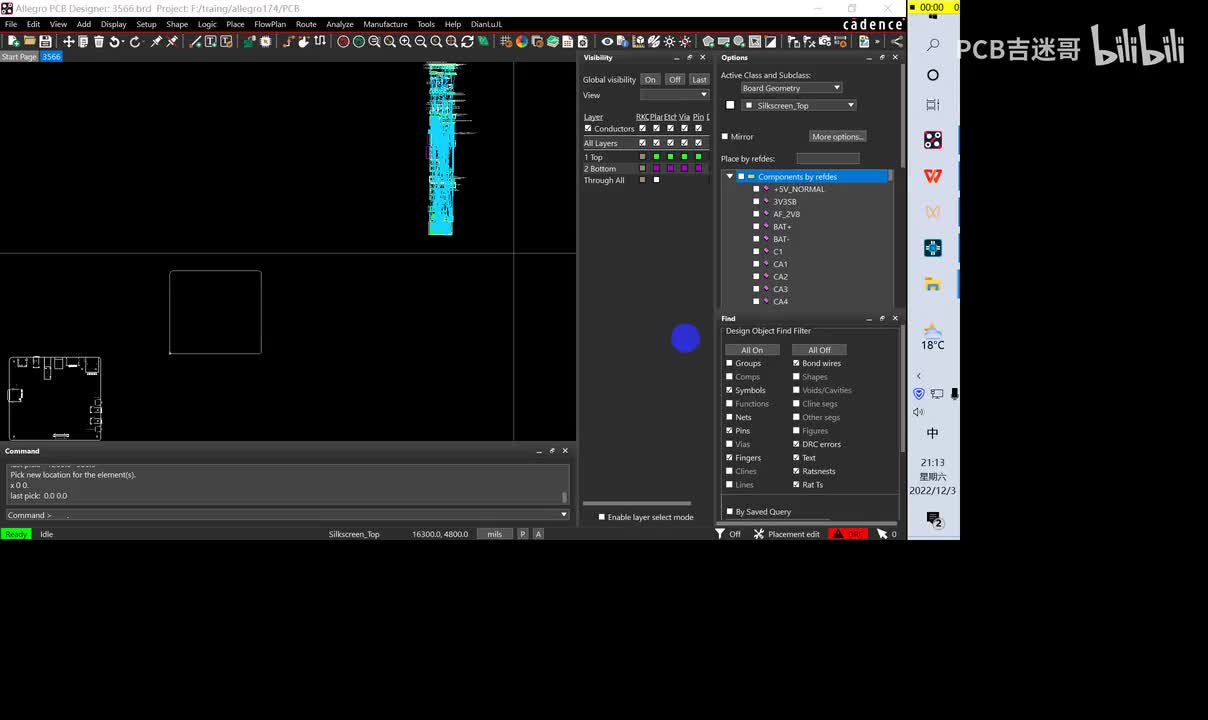This screenshot has height=720, width=1208.
Task: Click Global visibility Off button
Action: tap(675, 80)
